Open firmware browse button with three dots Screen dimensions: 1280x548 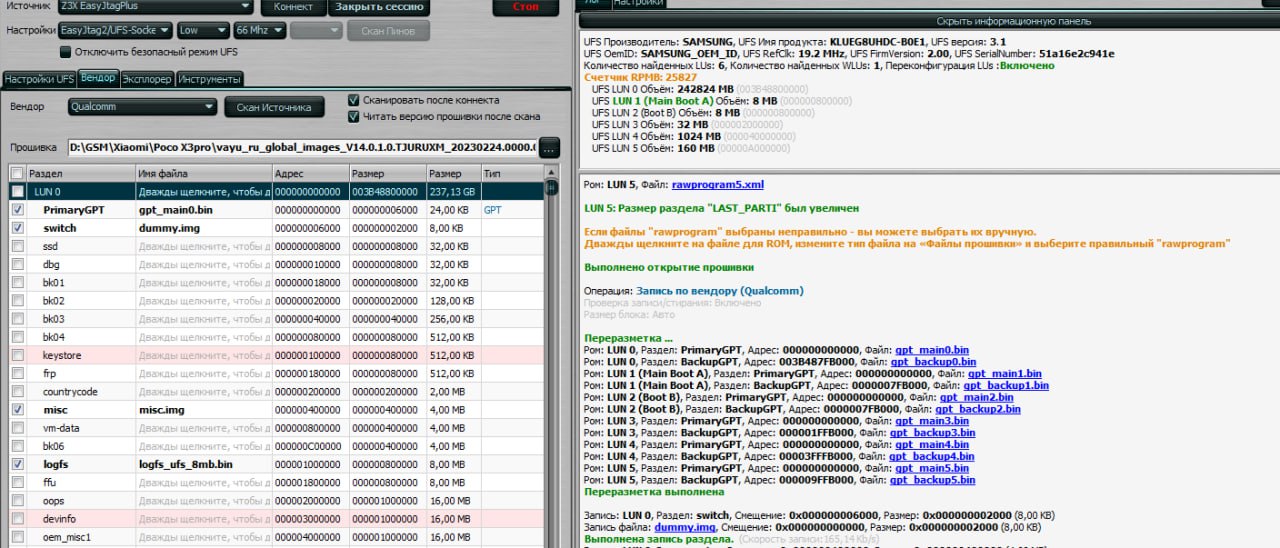tap(549, 148)
